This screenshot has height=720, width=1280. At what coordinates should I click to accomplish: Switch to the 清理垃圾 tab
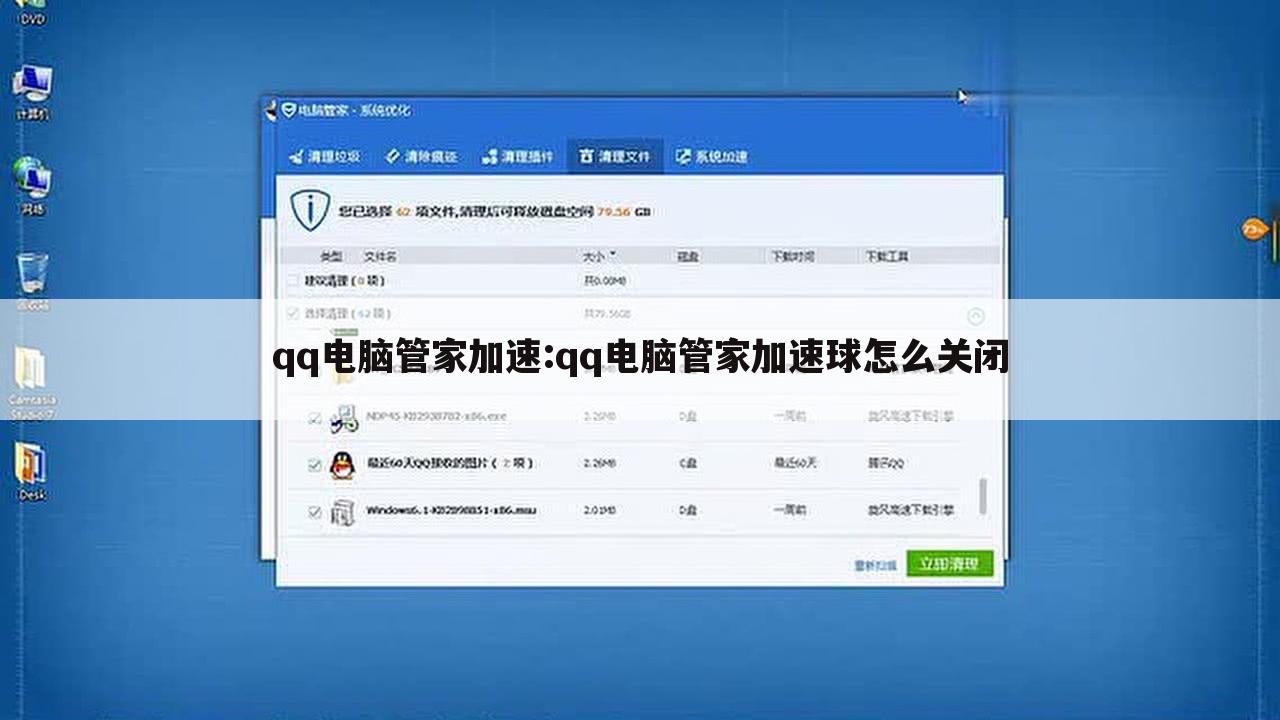tap(324, 157)
